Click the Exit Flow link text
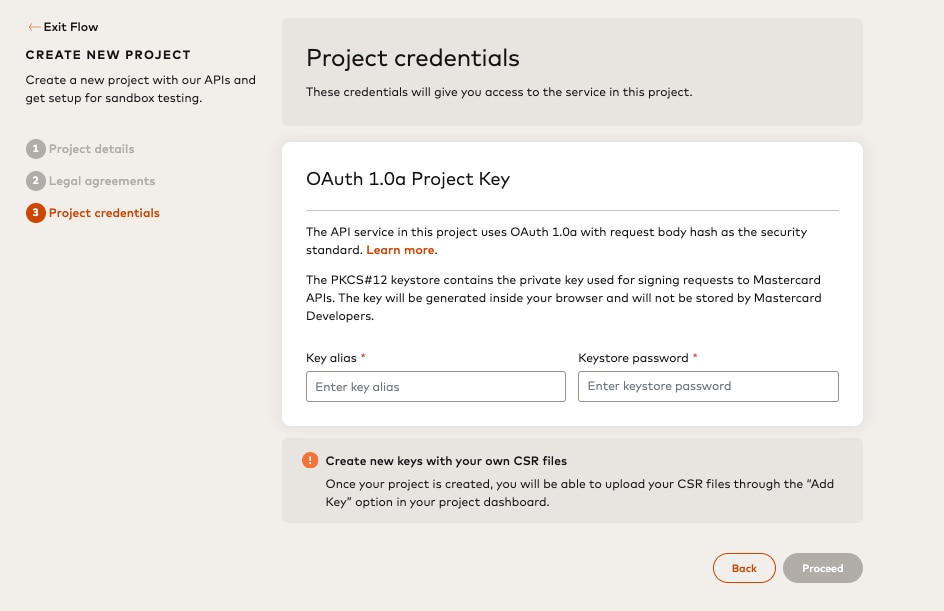944x611 pixels. coord(71,27)
